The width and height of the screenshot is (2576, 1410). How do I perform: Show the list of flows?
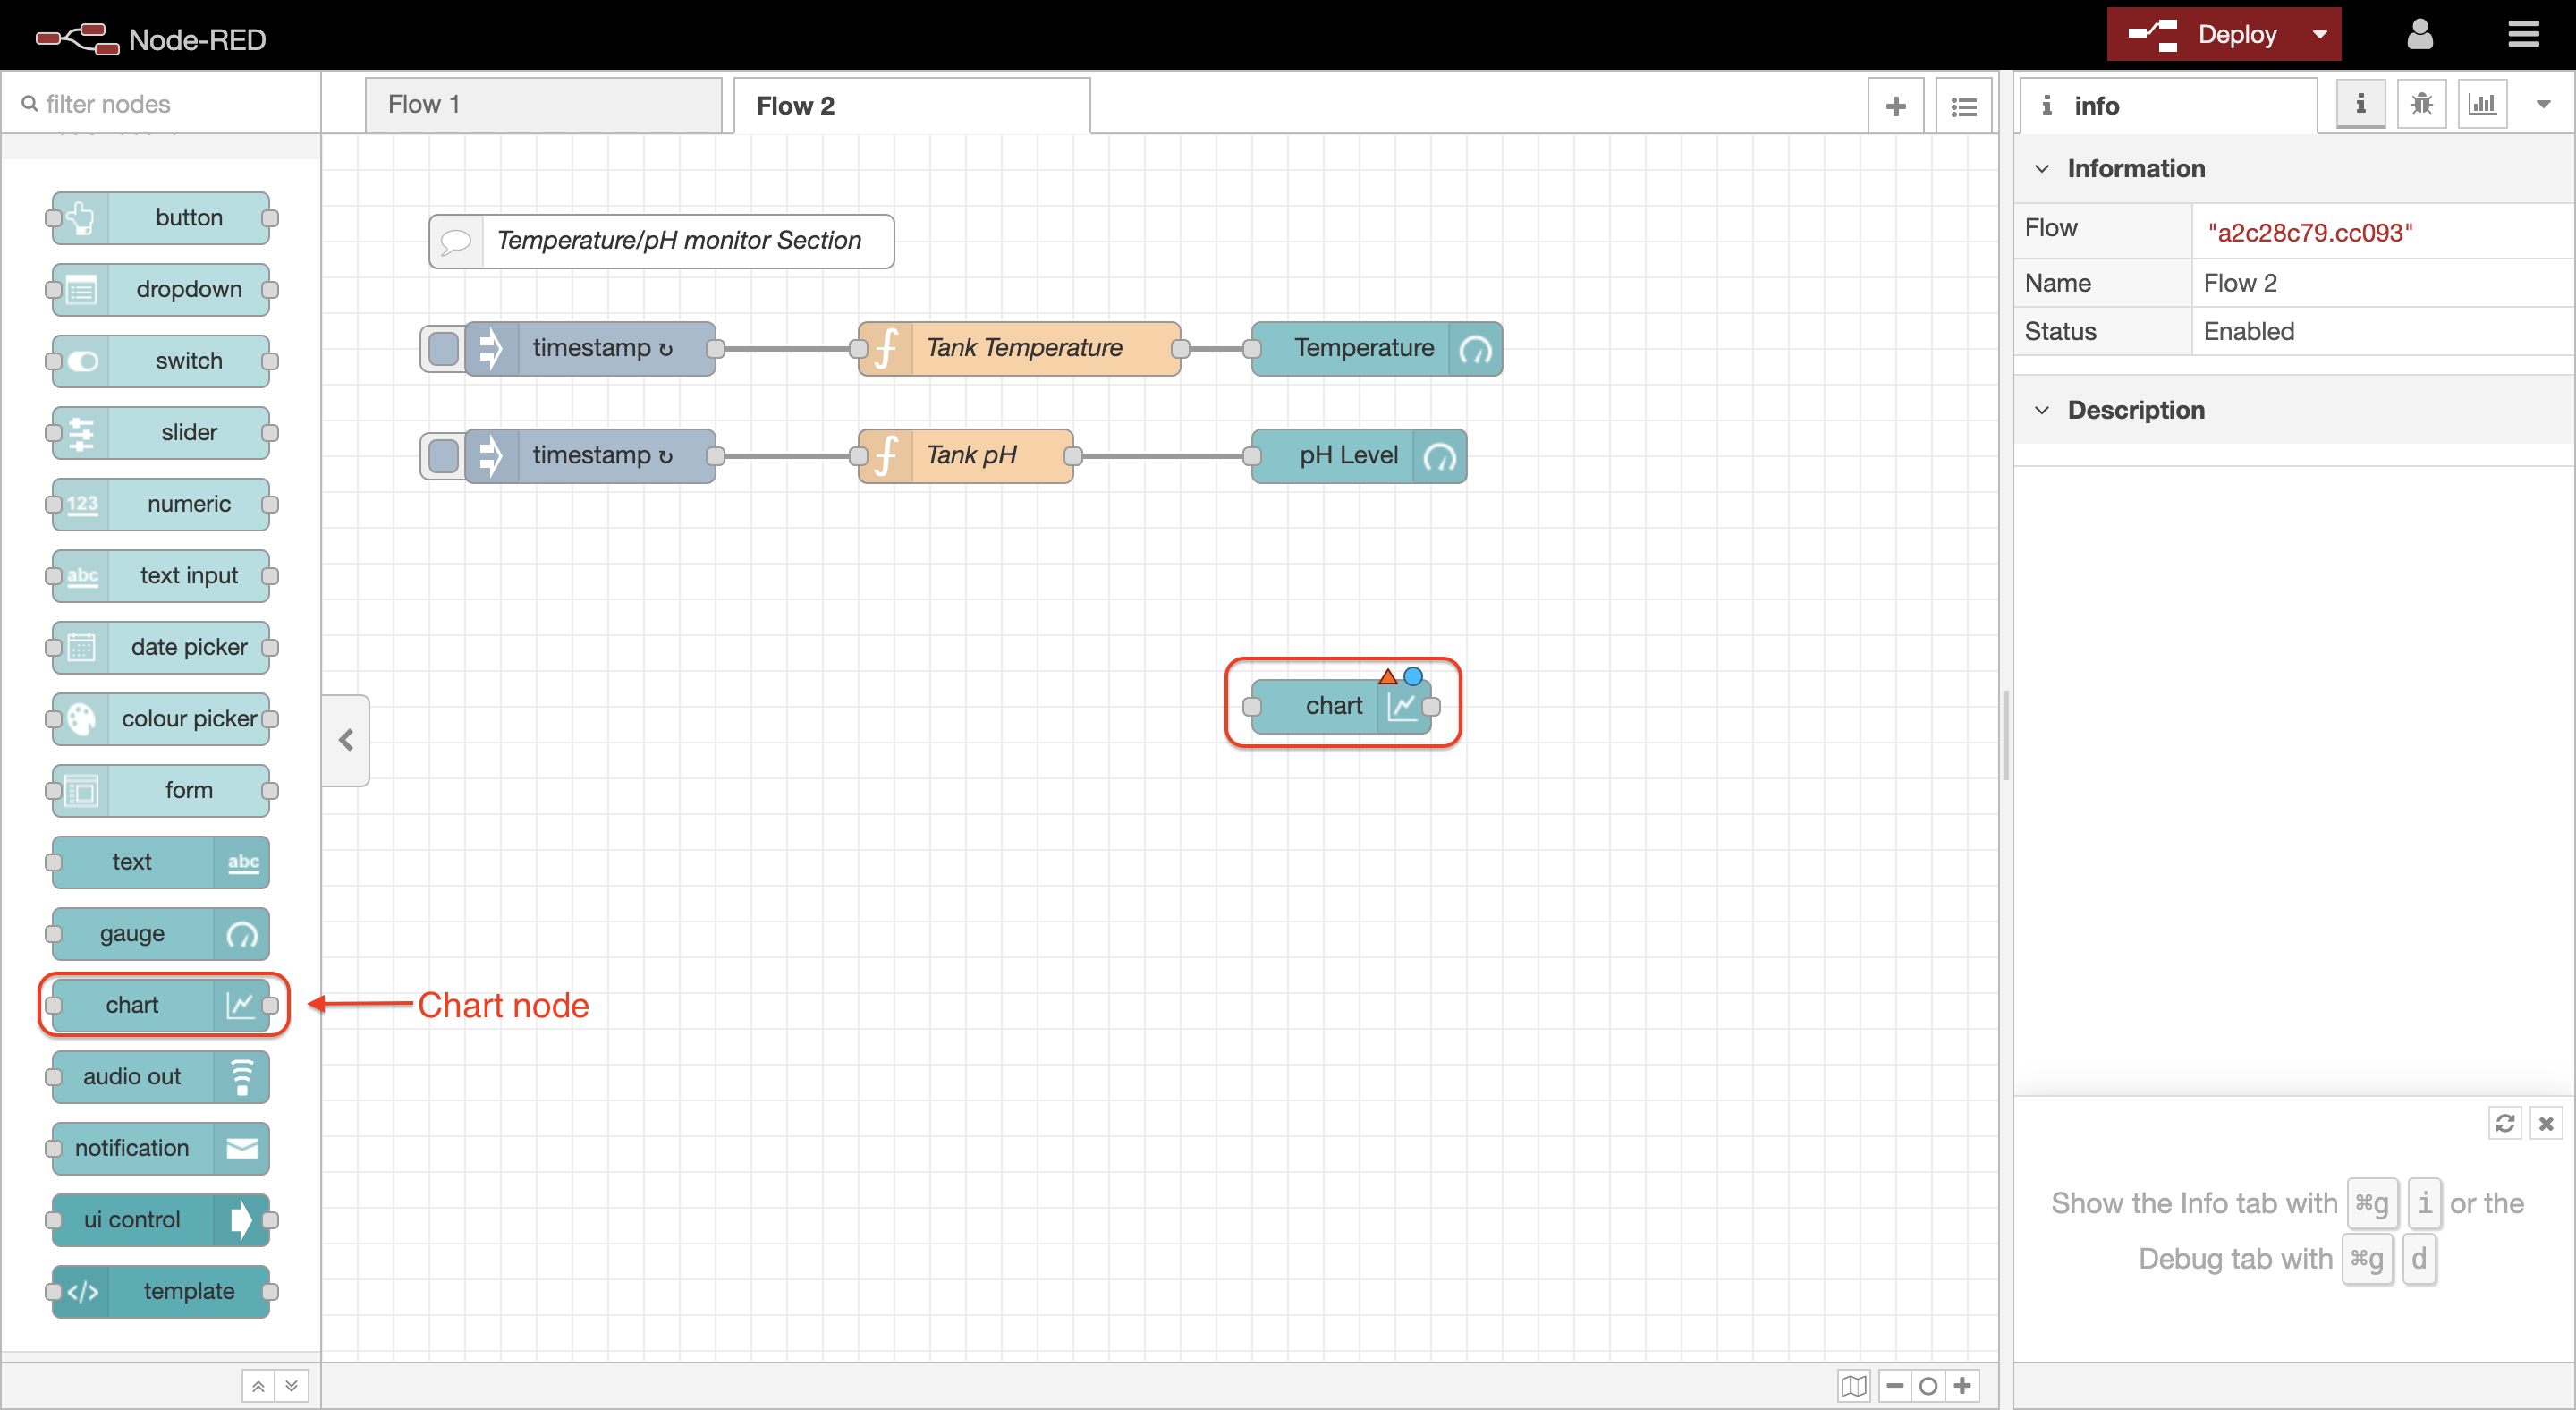[x=1963, y=106]
